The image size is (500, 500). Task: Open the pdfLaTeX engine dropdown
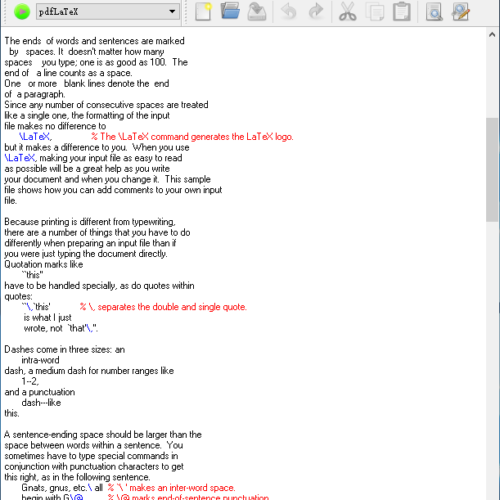point(108,12)
